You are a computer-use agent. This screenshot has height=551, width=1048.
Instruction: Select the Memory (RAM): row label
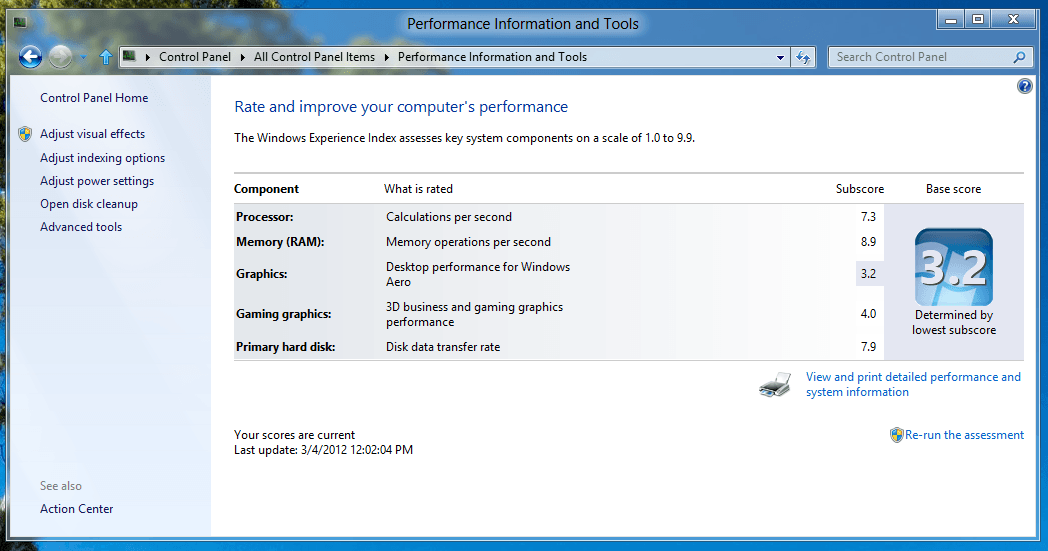[280, 242]
